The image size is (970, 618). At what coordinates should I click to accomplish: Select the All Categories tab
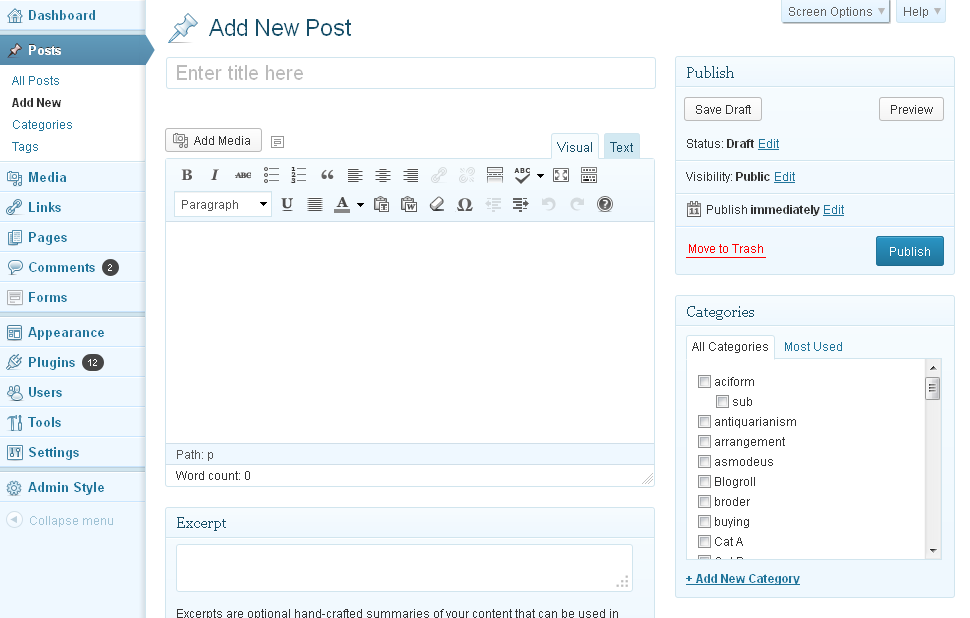(x=729, y=346)
